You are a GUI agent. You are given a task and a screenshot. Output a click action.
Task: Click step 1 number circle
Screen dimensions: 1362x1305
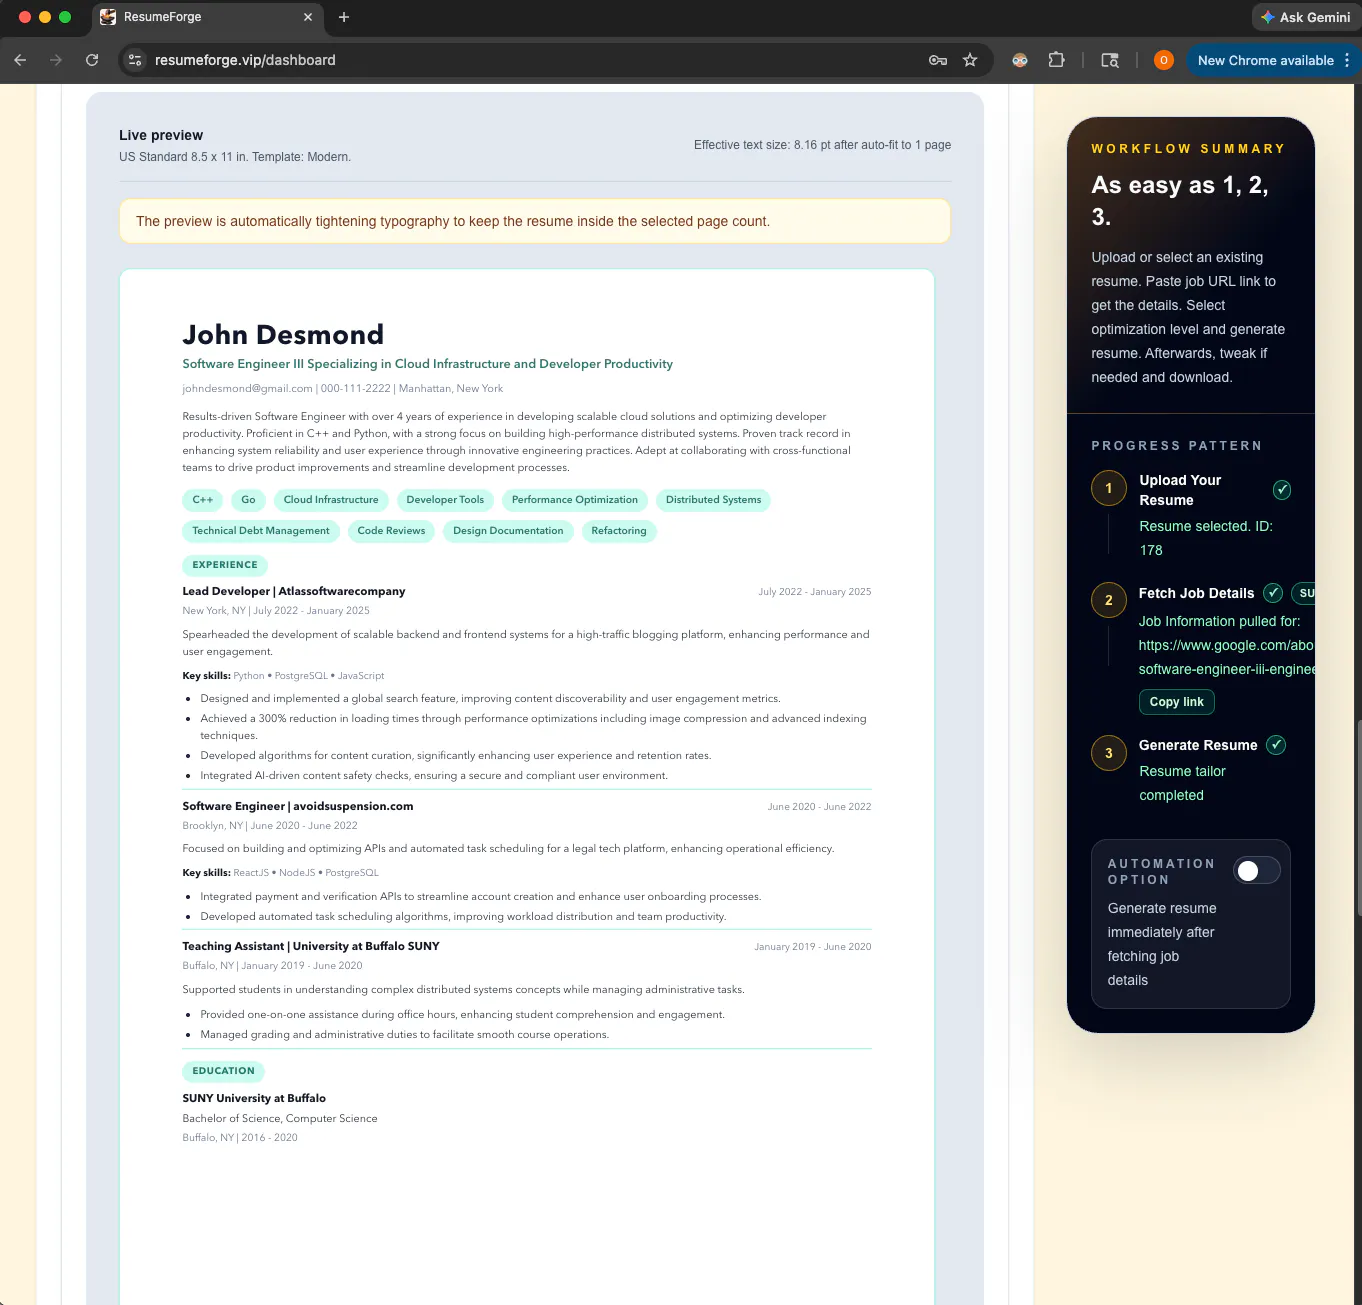click(1109, 488)
